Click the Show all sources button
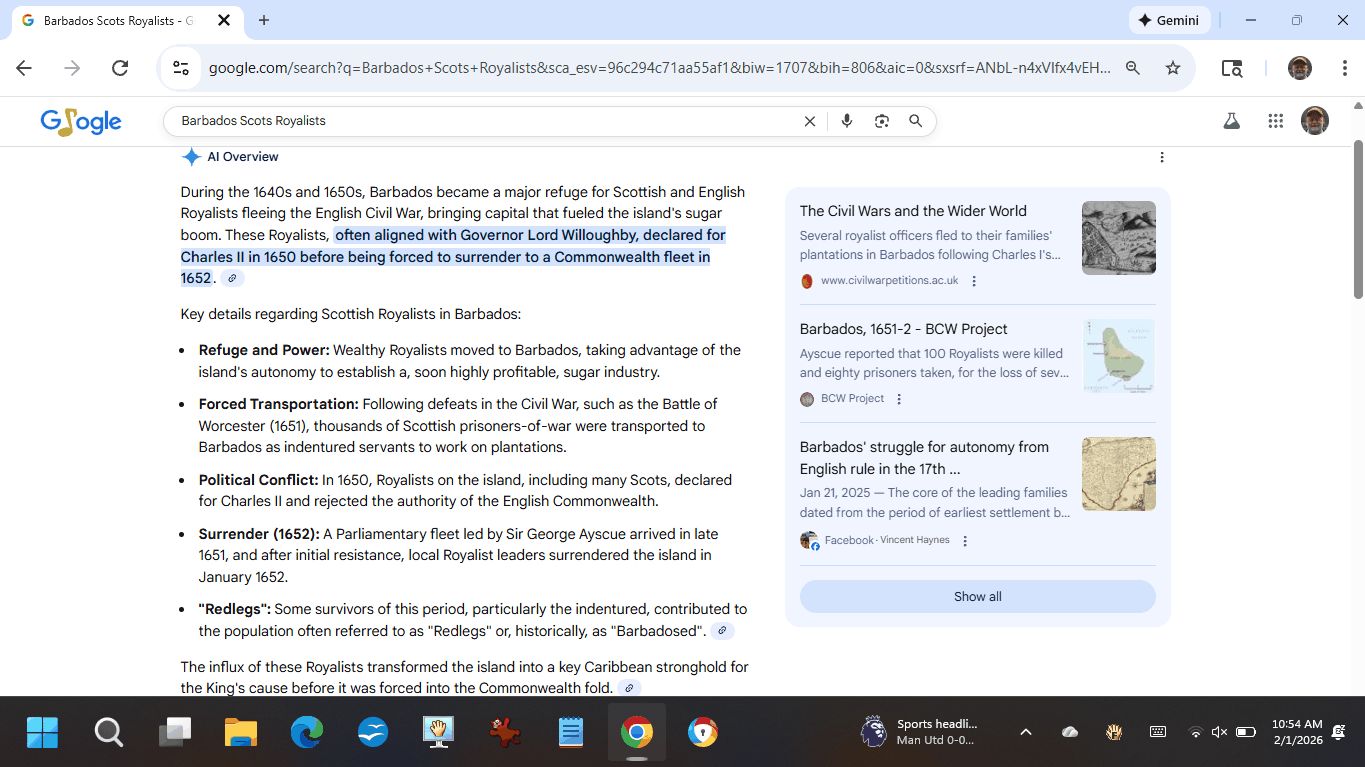The image size is (1365, 767). click(977, 596)
